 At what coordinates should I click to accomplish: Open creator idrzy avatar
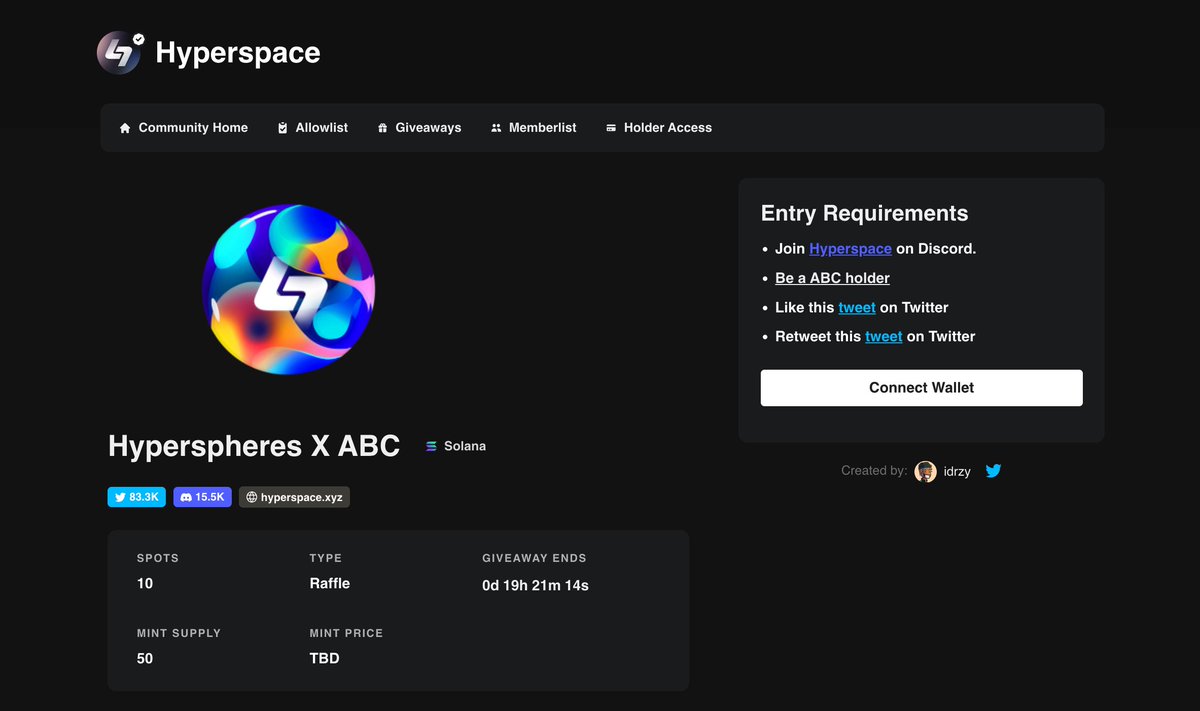925,471
